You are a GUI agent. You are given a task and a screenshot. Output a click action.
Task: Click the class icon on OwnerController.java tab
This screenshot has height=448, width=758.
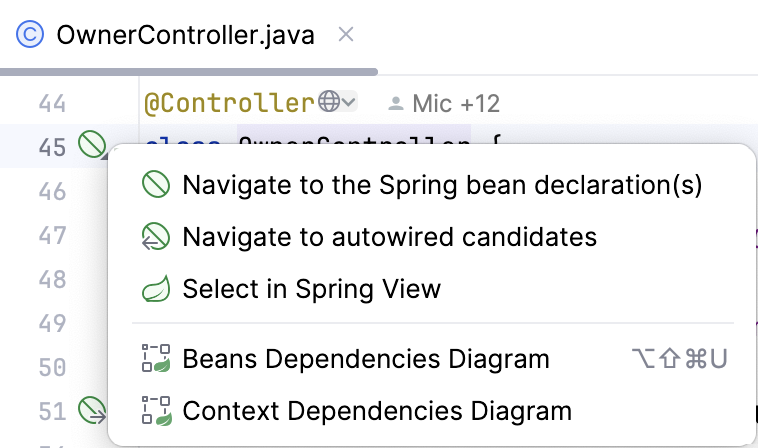31,36
